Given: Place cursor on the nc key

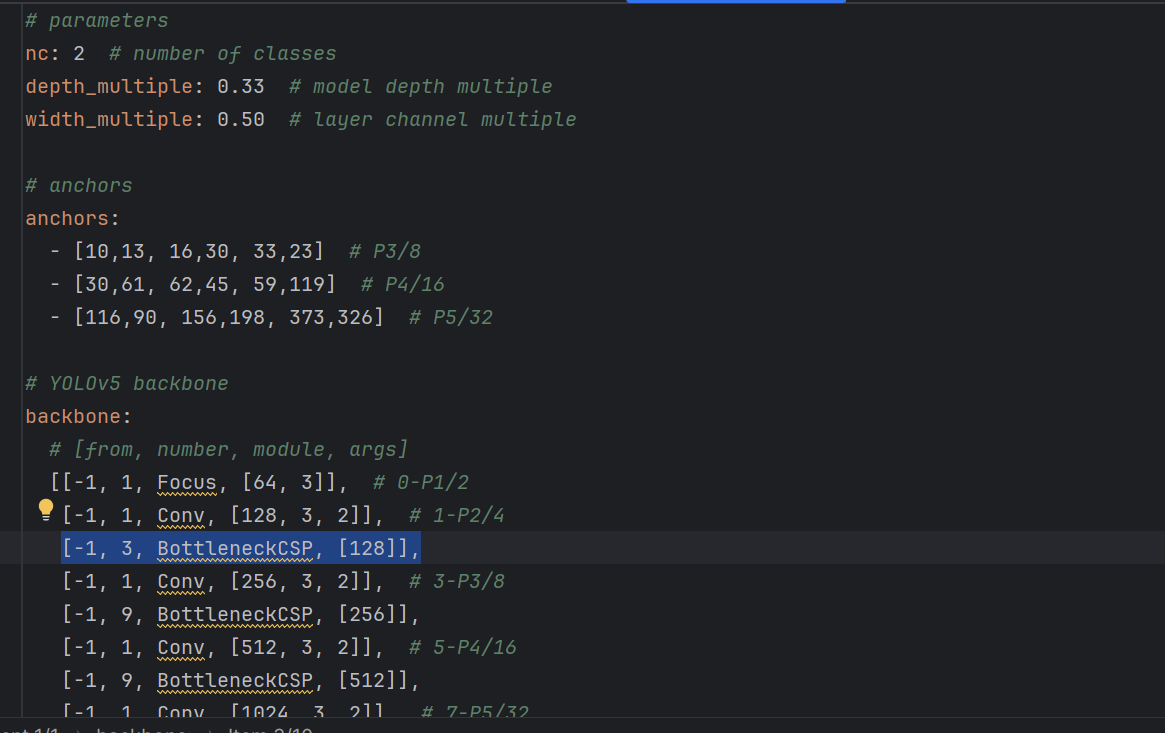Looking at the screenshot, I should click(x=37, y=53).
